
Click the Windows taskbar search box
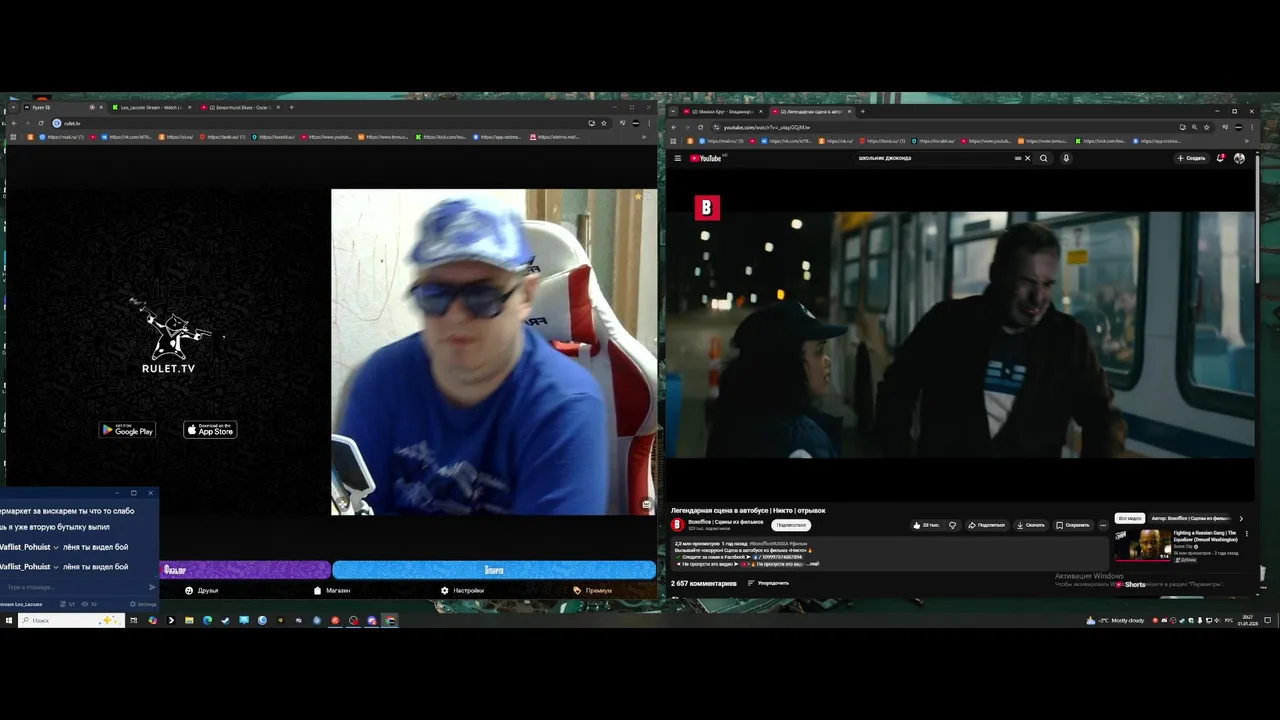tap(71, 620)
